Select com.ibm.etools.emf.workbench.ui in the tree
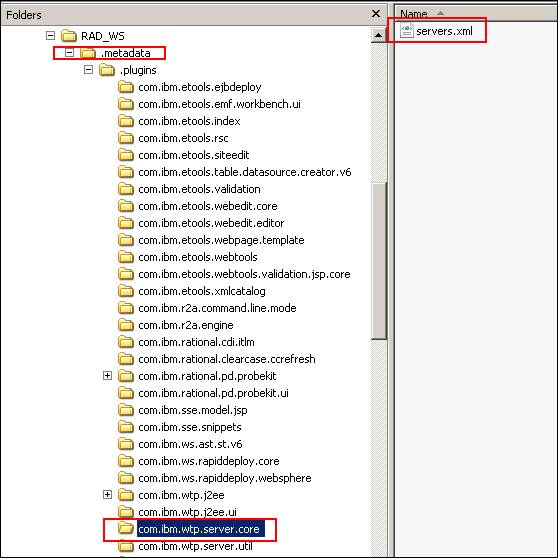Viewport: 558px width, 558px height. pos(219,104)
